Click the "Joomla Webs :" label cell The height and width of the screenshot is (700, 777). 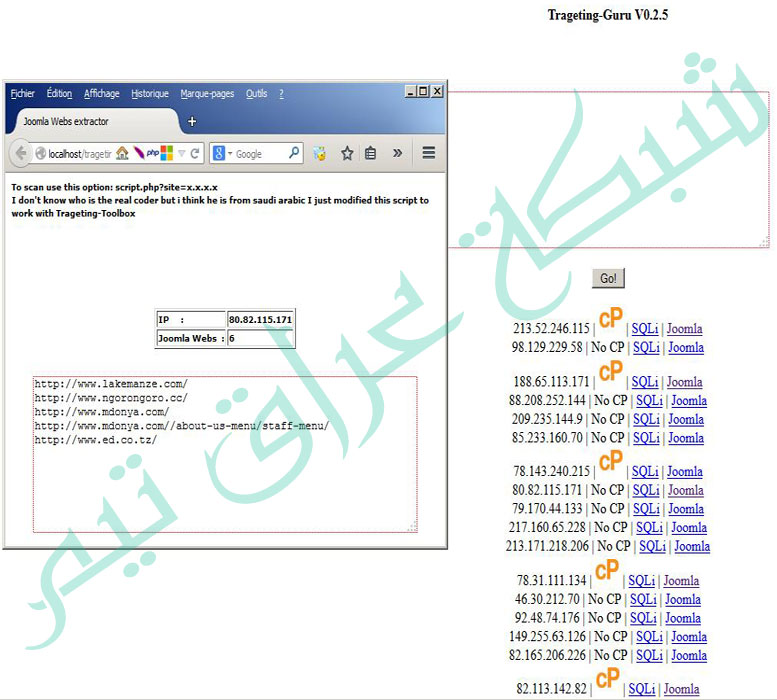click(x=191, y=338)
